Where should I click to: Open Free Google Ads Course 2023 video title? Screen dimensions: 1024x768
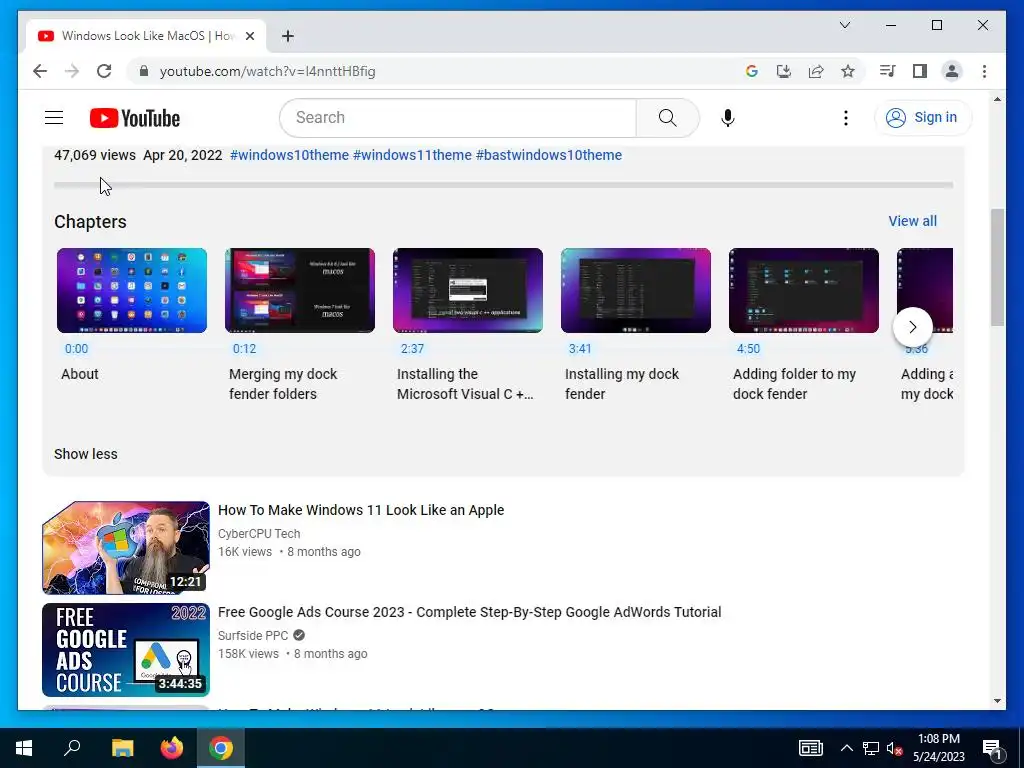[470, 612]
